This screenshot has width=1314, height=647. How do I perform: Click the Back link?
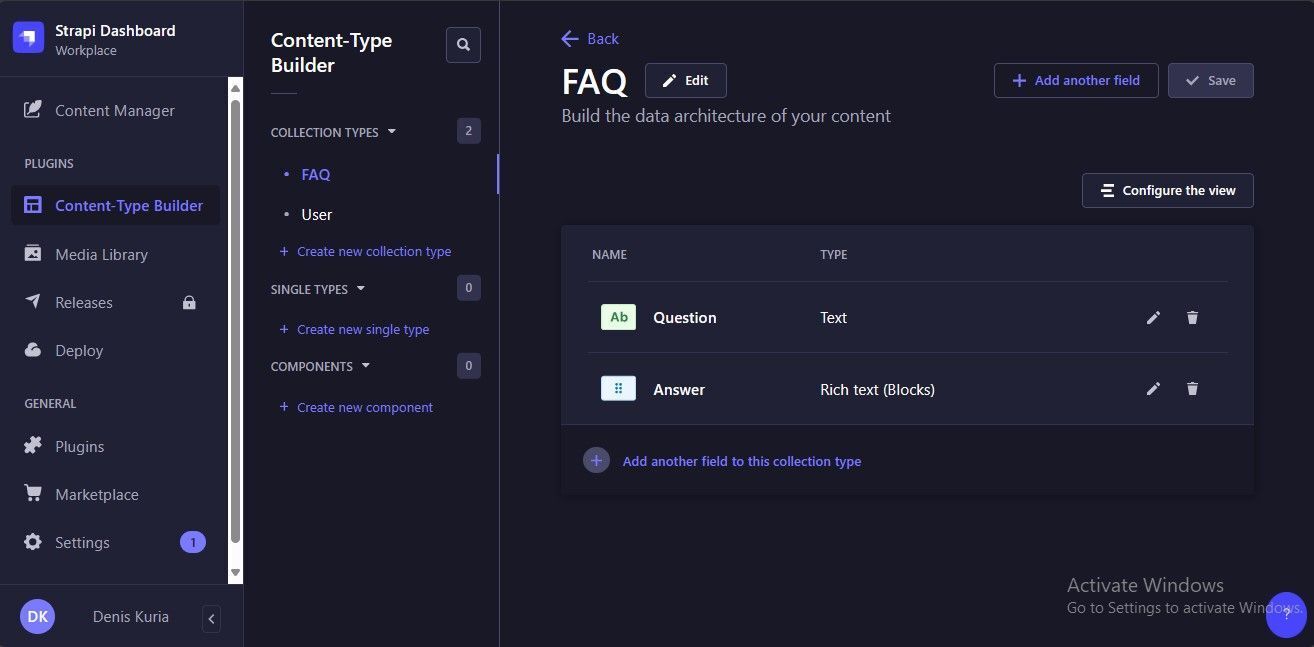[x=590, y=39]
